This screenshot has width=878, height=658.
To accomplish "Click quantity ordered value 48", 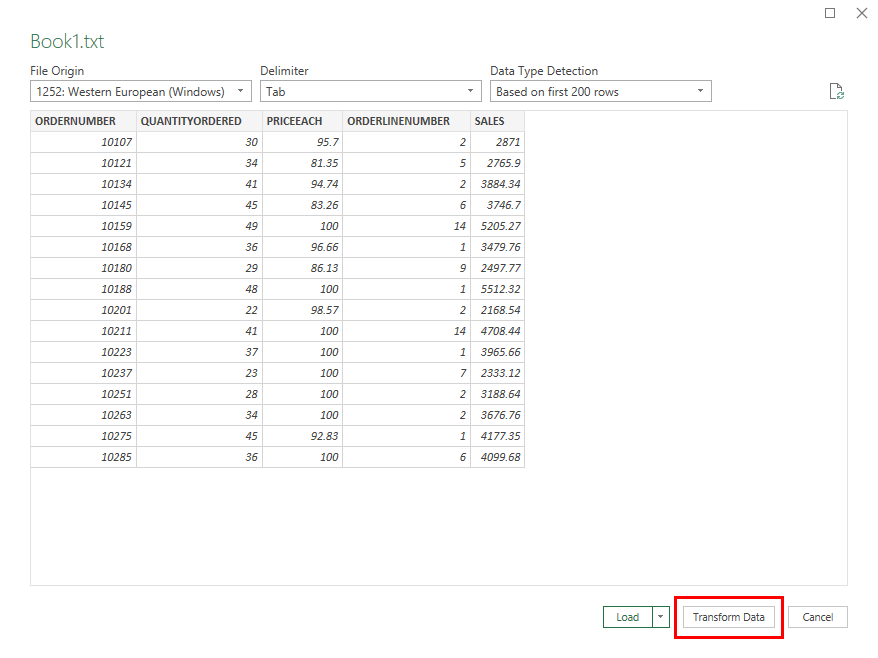I will [x=199, y=289].
